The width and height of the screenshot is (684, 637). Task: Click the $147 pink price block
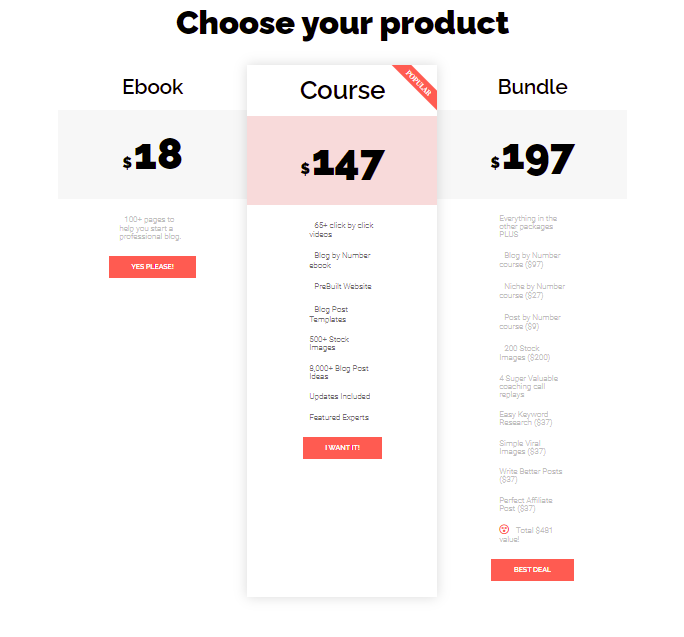coord(342,161)
